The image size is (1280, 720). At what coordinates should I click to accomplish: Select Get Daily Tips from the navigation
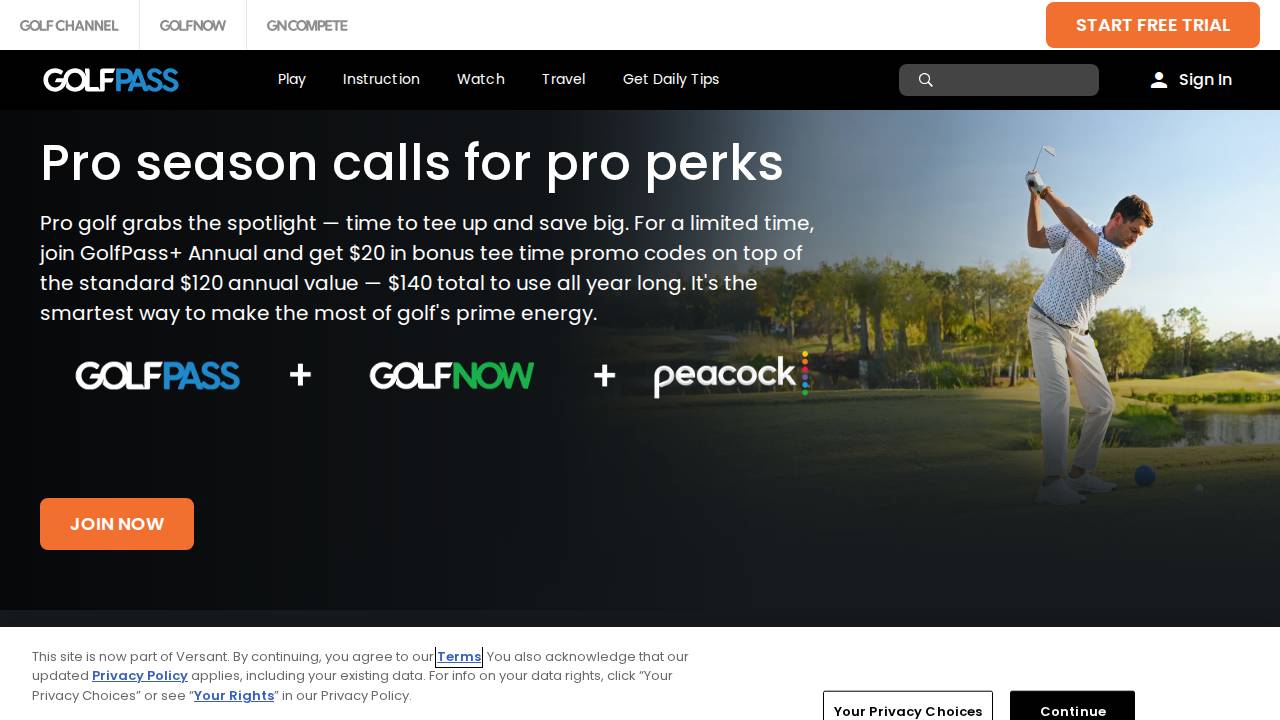[x=671, y=80]
